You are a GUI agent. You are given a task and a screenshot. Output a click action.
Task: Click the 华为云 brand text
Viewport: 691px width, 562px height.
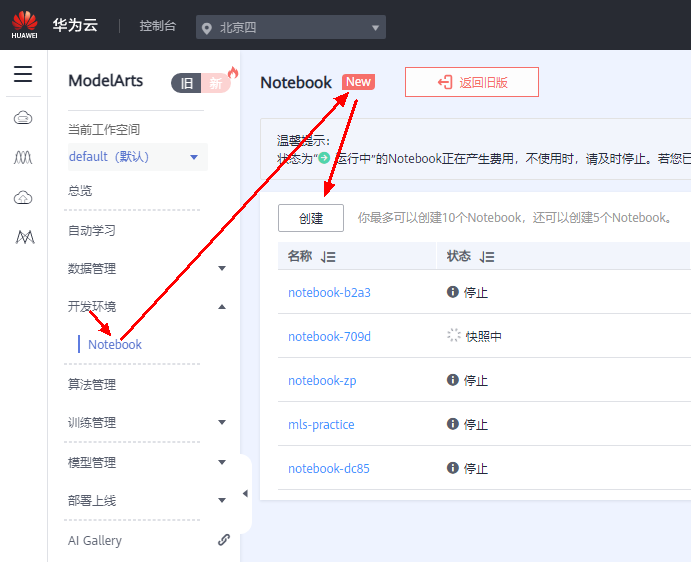pos(75,25)
